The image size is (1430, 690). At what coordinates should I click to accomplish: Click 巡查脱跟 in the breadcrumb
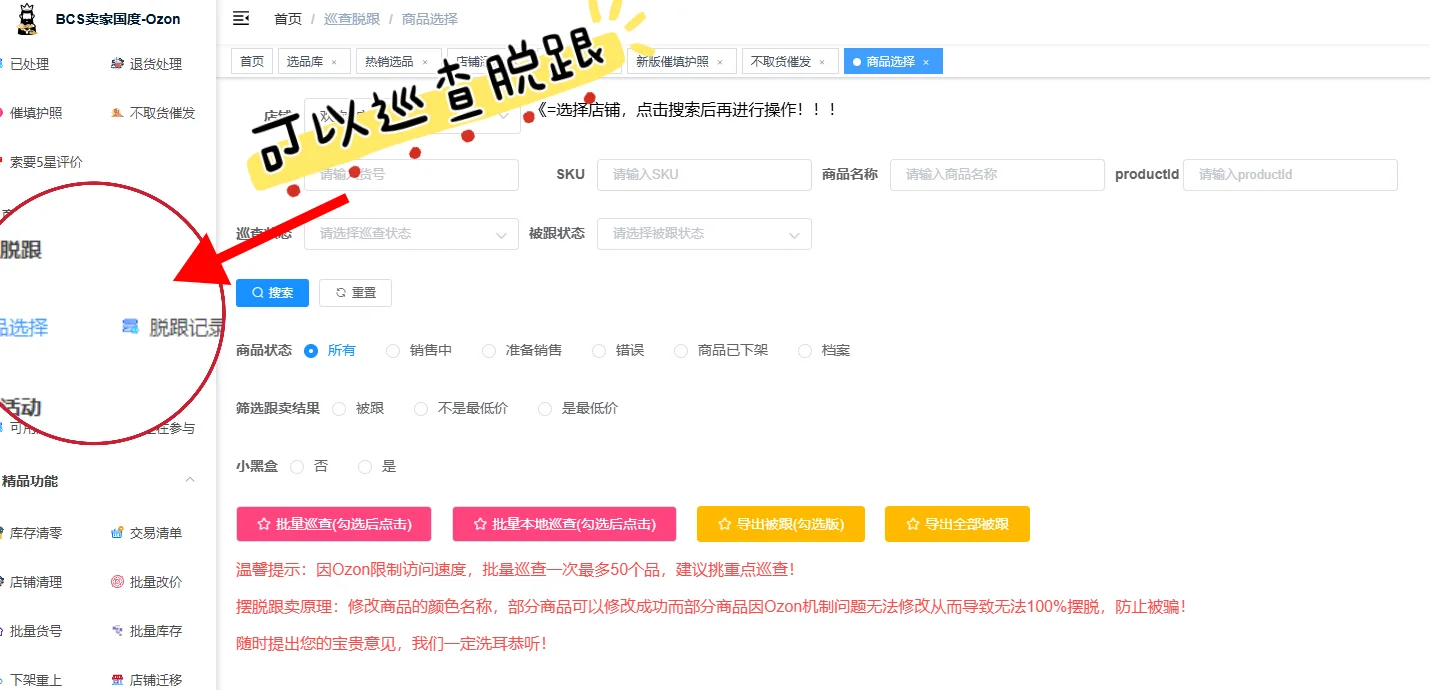coord(352,19)
